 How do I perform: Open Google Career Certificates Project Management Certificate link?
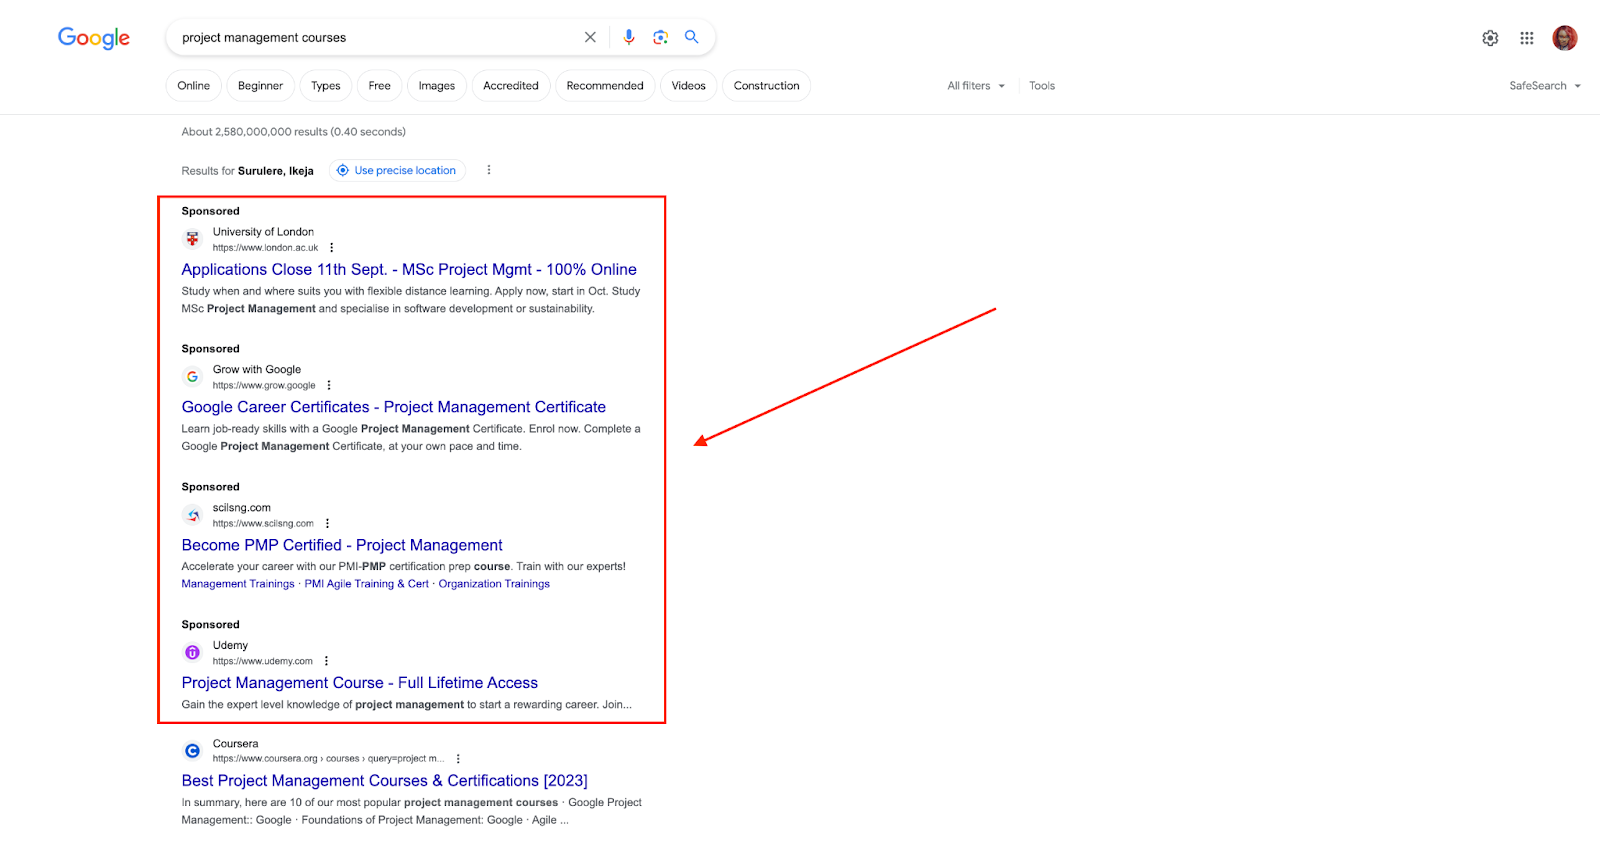tap(394, 407)
